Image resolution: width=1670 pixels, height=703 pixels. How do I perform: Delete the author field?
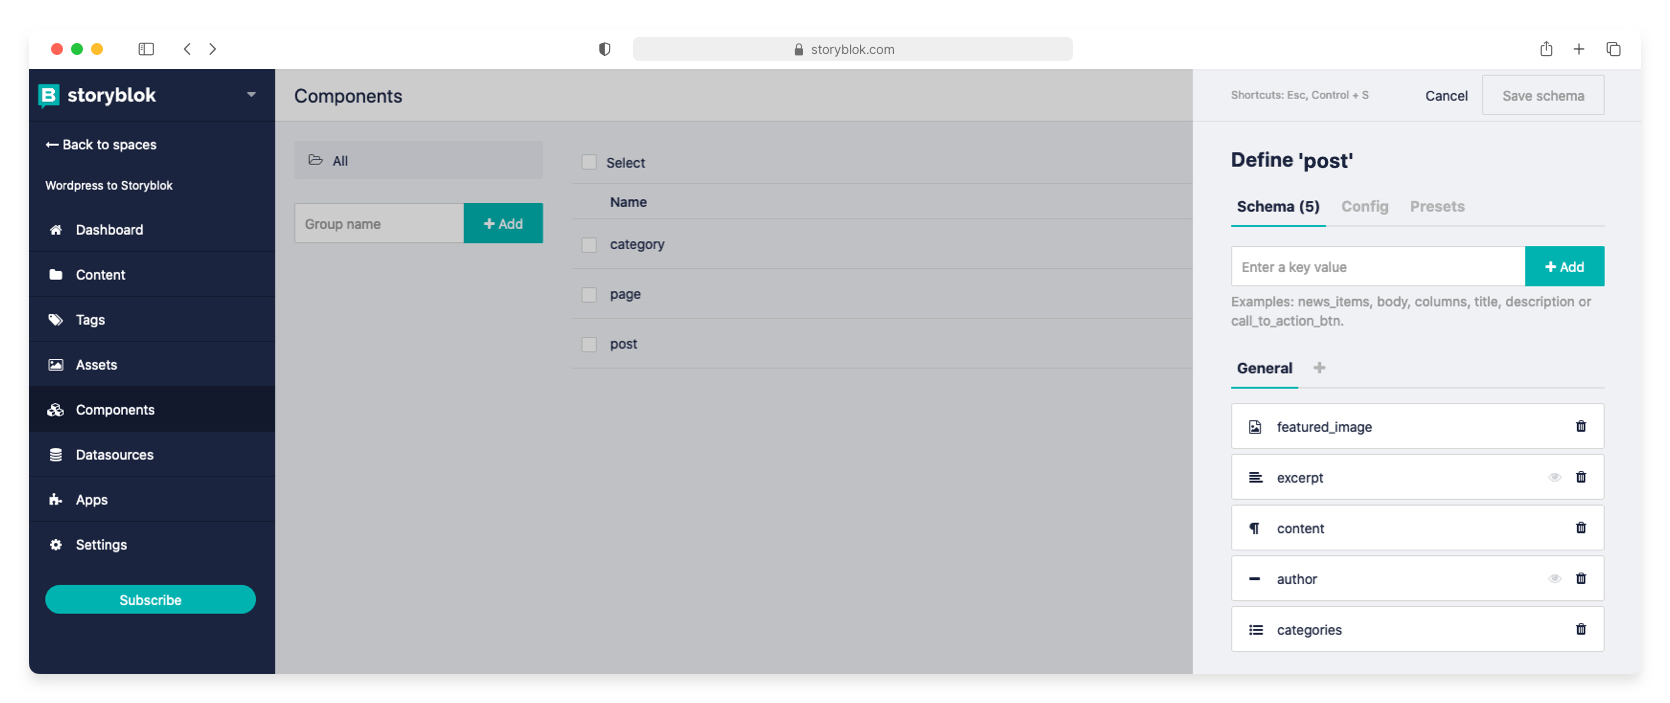coord(1581,579)
